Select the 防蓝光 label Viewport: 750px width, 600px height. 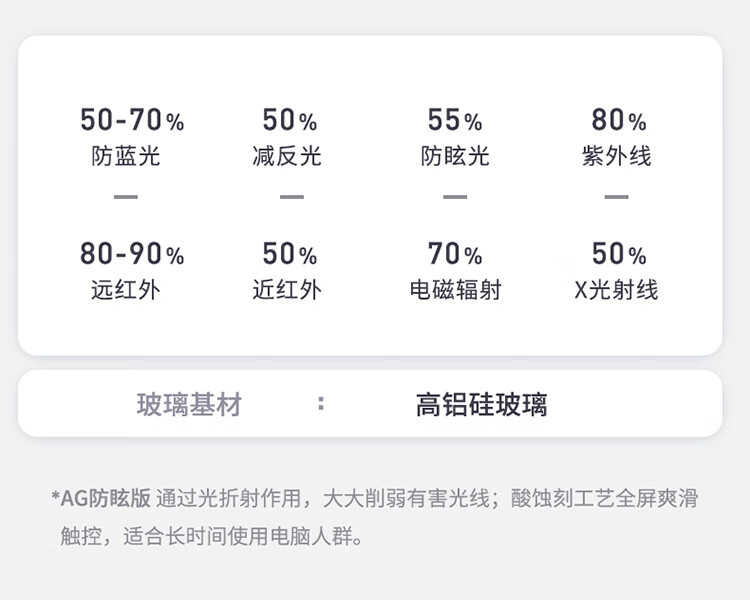tap(125, 157)
